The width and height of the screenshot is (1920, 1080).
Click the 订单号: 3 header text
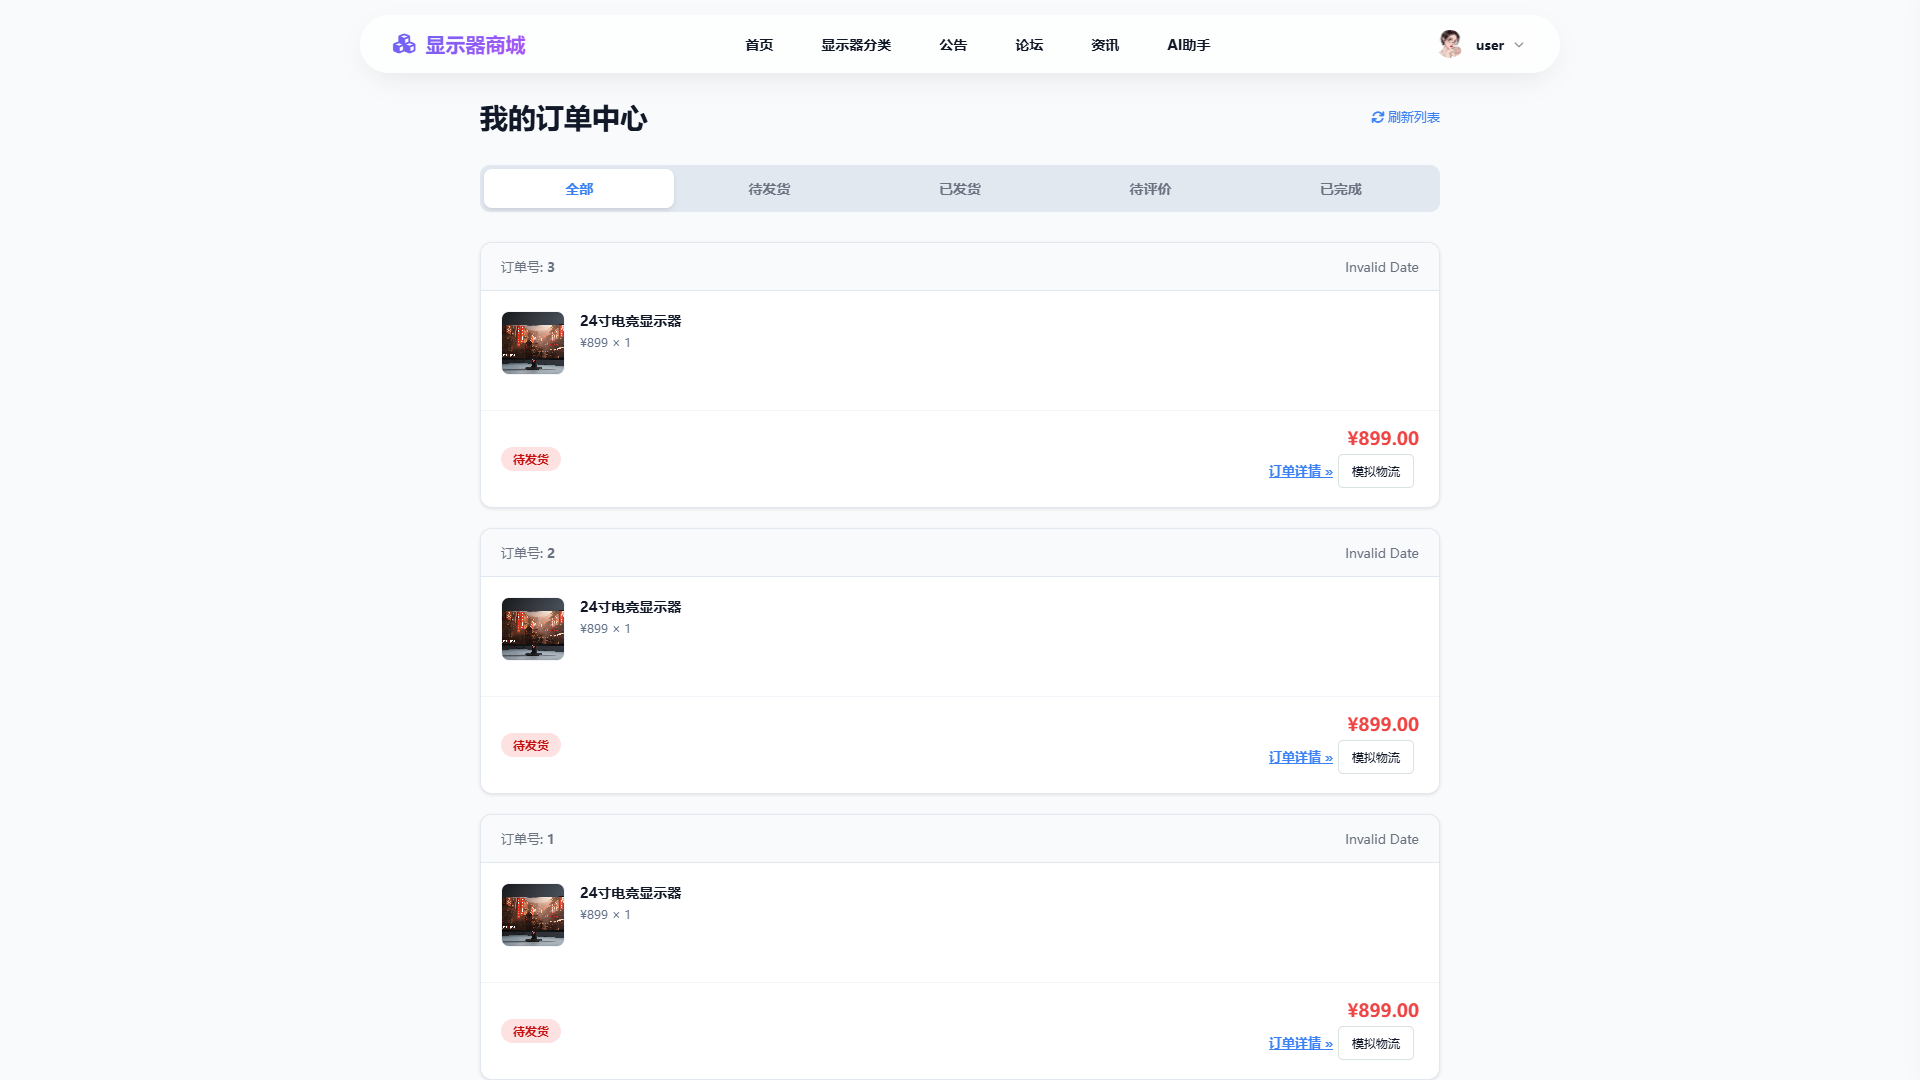pyautogui.click(x=528, y=267)
